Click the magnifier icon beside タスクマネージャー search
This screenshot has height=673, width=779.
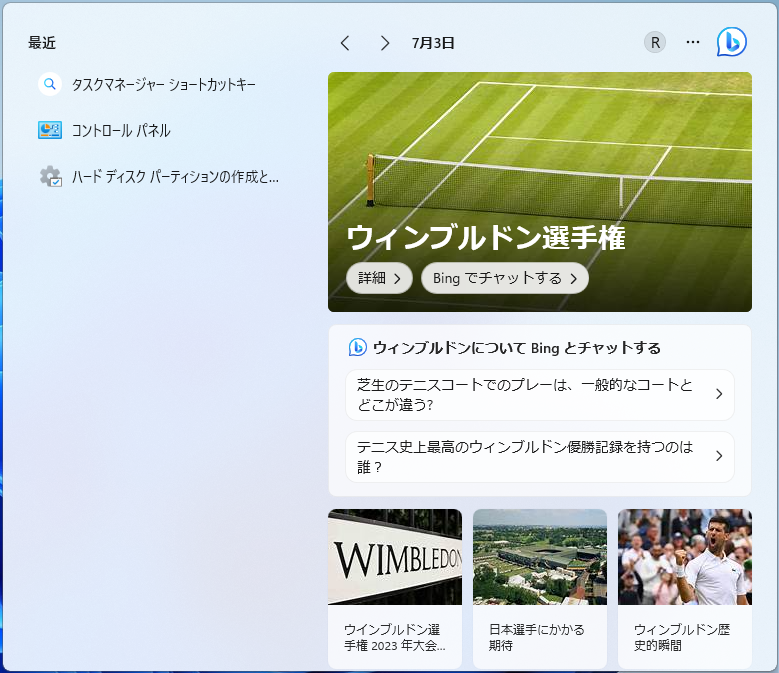pos(50,84)
